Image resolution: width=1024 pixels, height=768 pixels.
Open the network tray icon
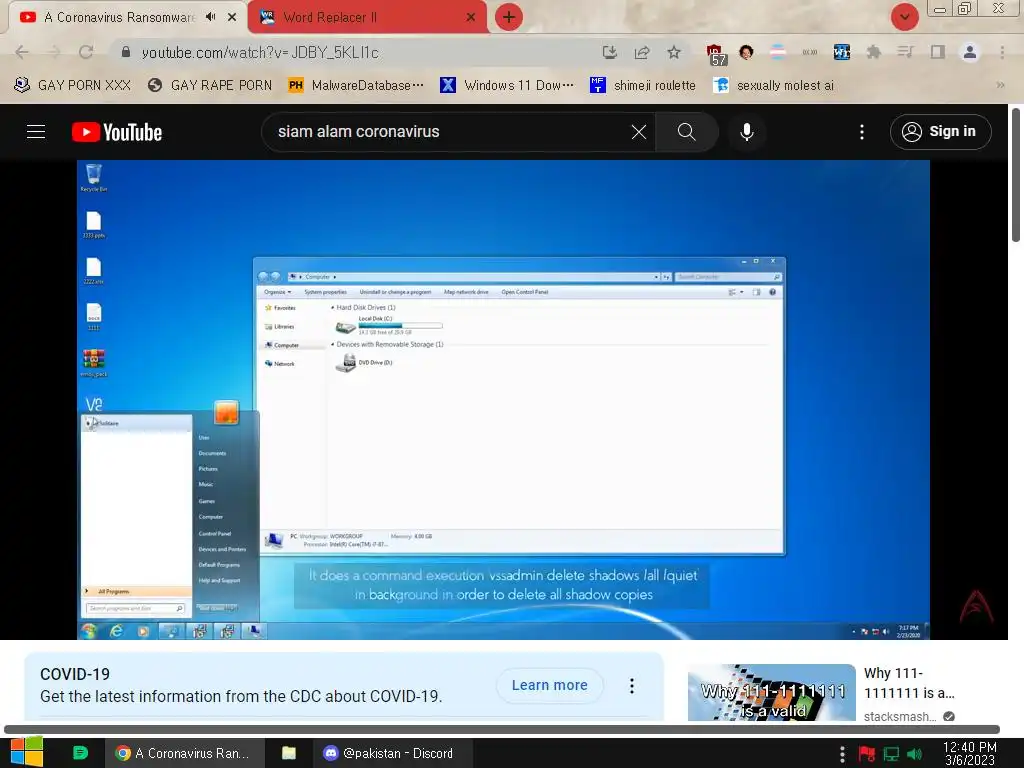(891, 754)
